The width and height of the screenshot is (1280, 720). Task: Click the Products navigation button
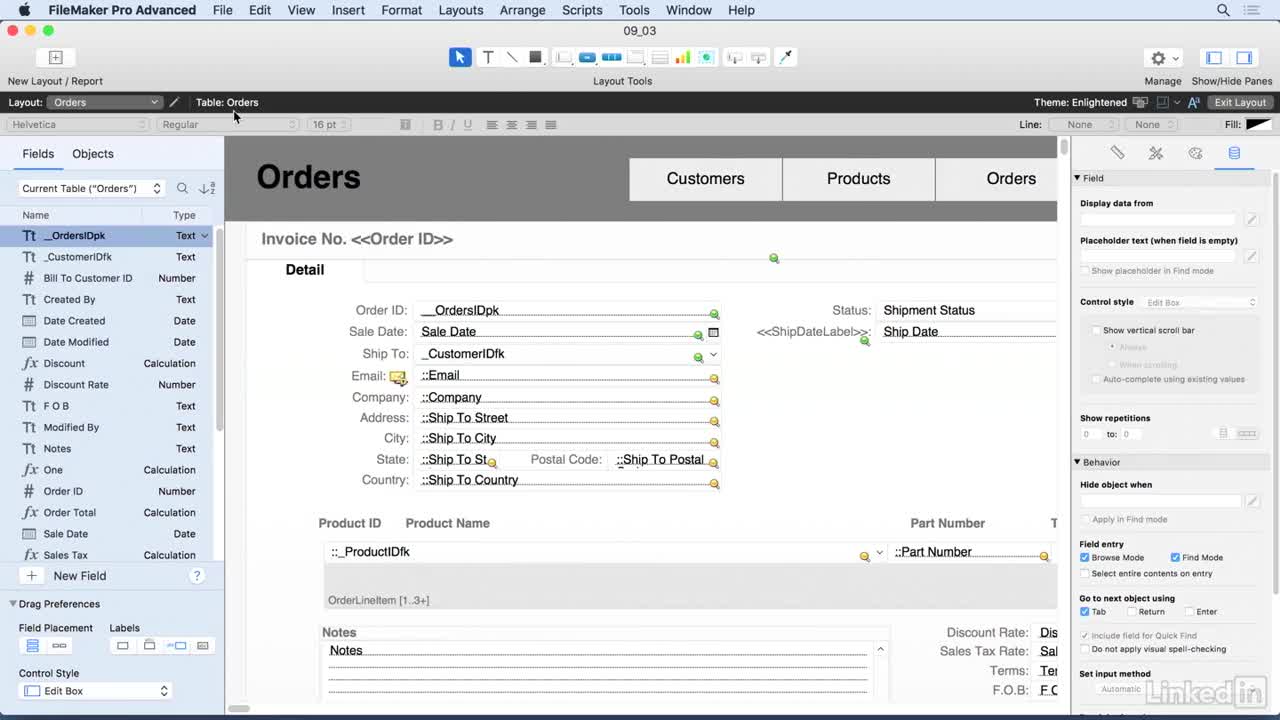tap(859, 179)
